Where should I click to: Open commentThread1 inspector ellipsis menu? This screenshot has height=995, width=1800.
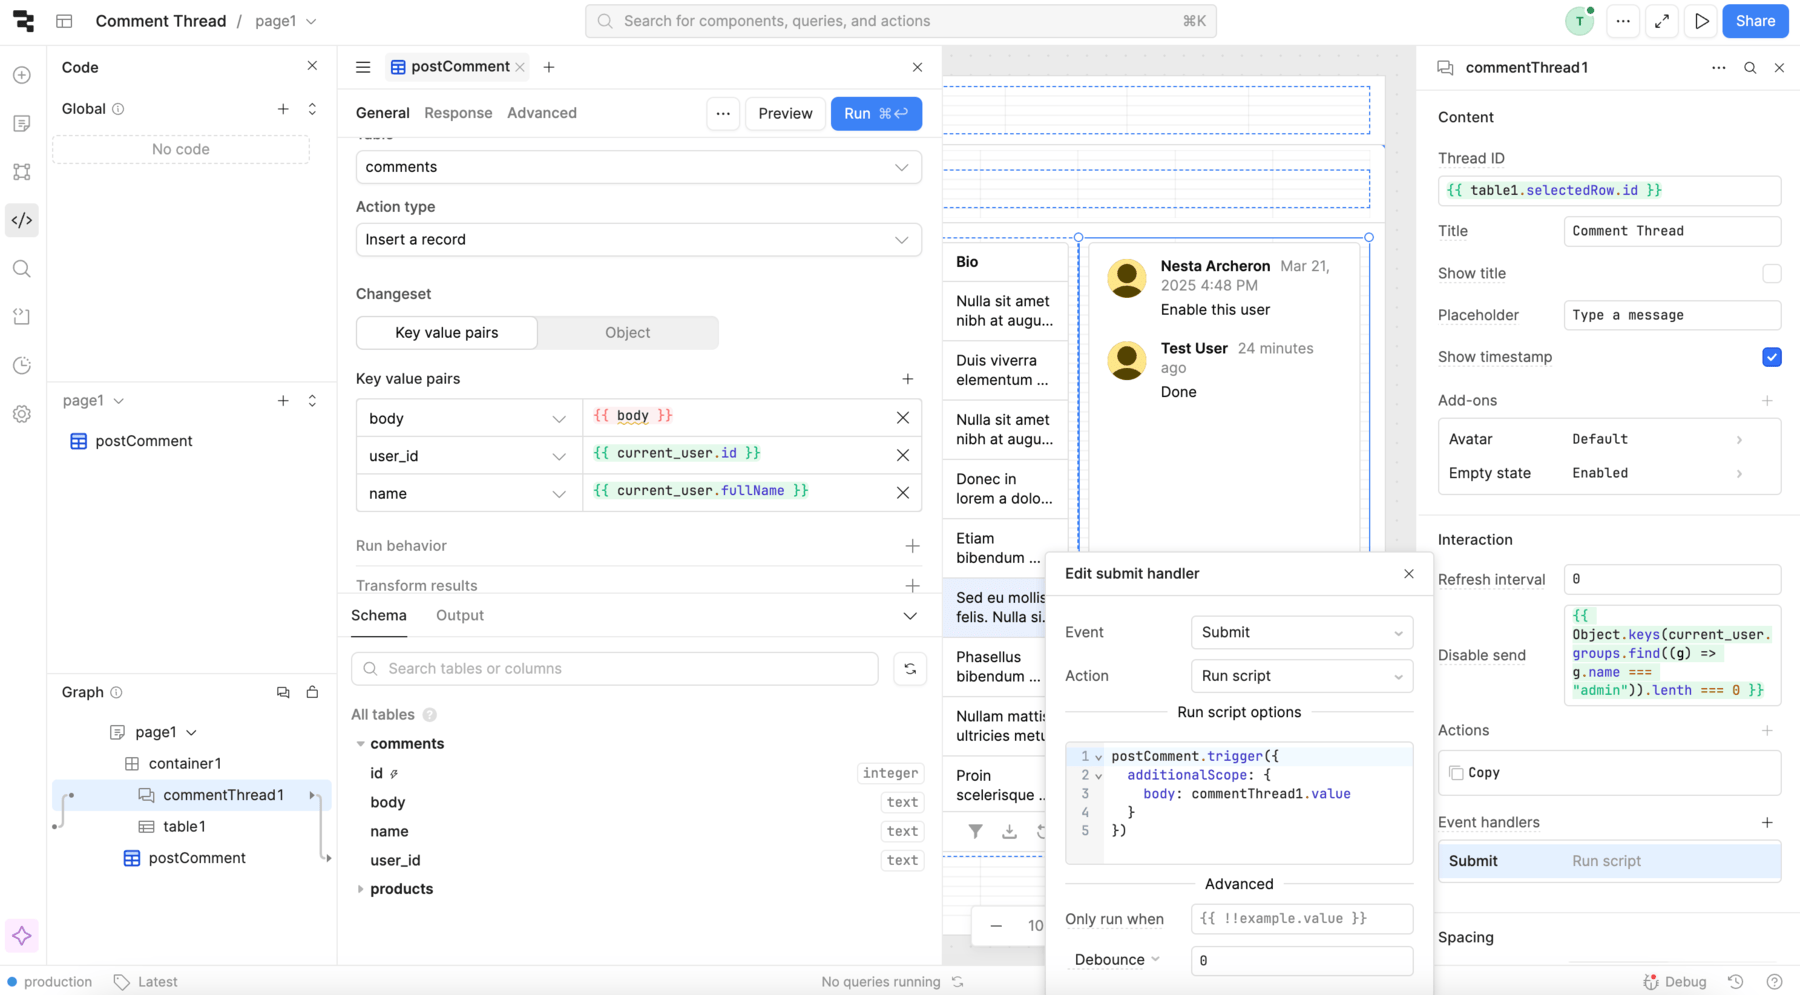(x=1719, y=68)
